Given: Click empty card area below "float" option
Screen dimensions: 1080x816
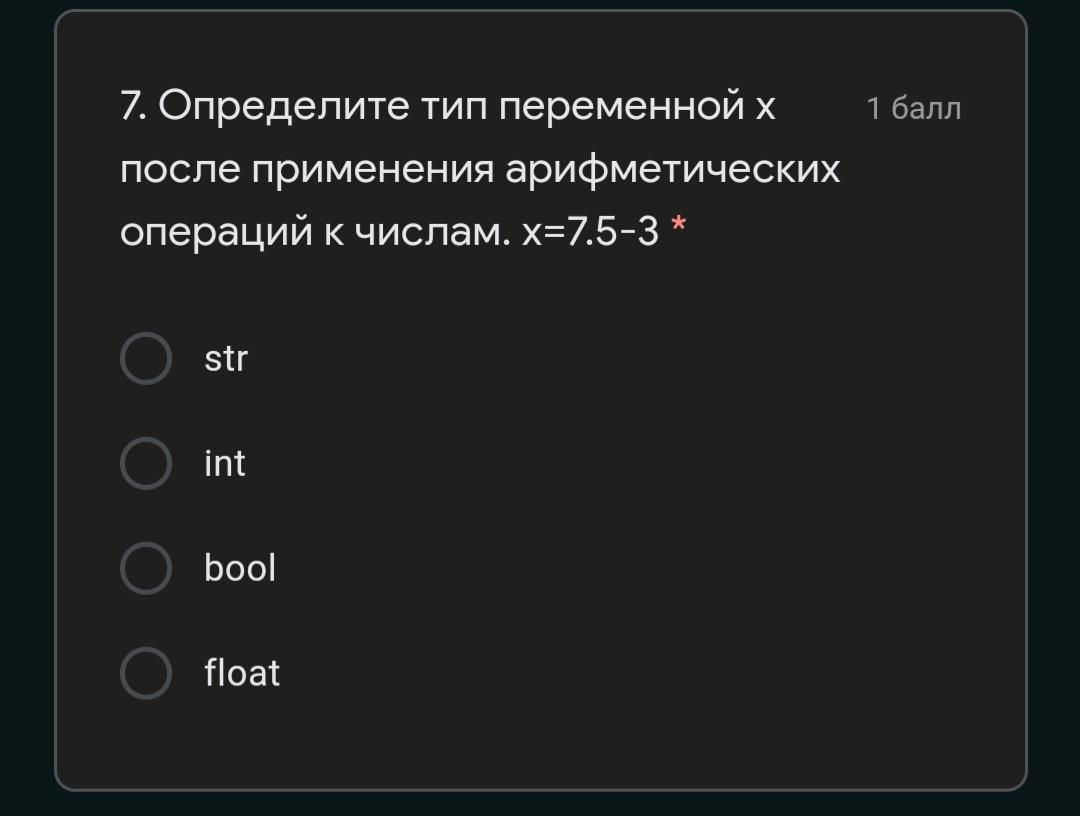Looking at the screenshot, I should (540, 742).
